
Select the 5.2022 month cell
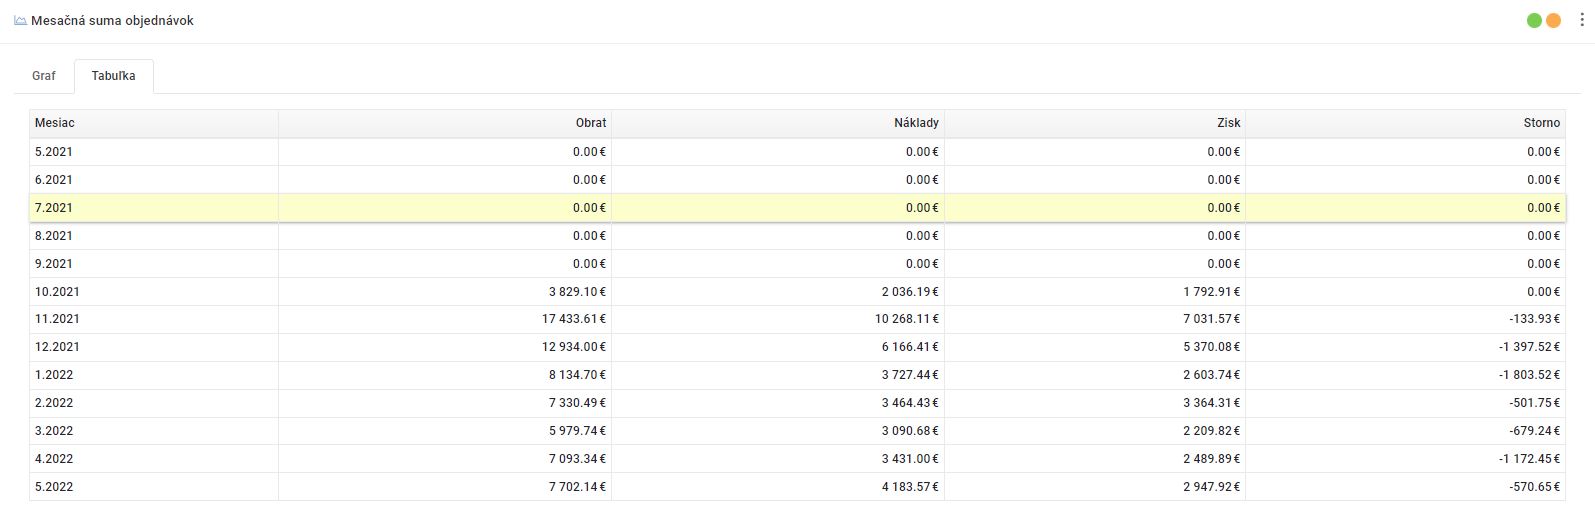pos(54,487)
